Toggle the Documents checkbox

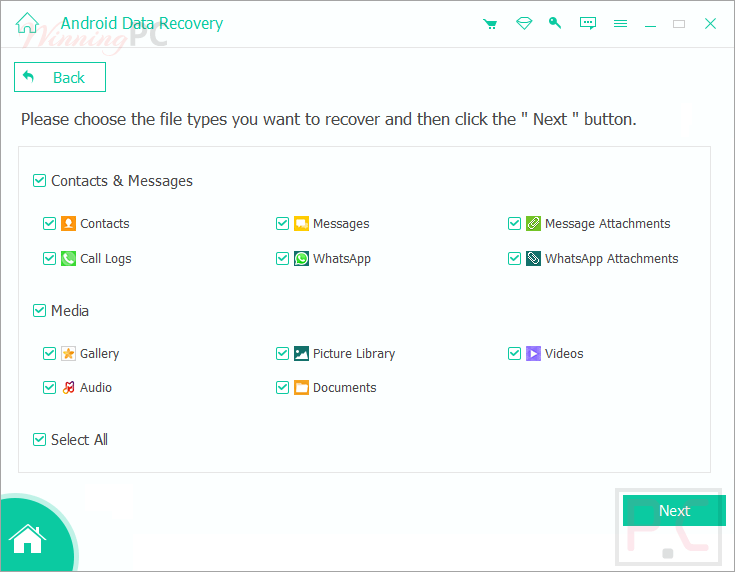[x=282, y=387]
